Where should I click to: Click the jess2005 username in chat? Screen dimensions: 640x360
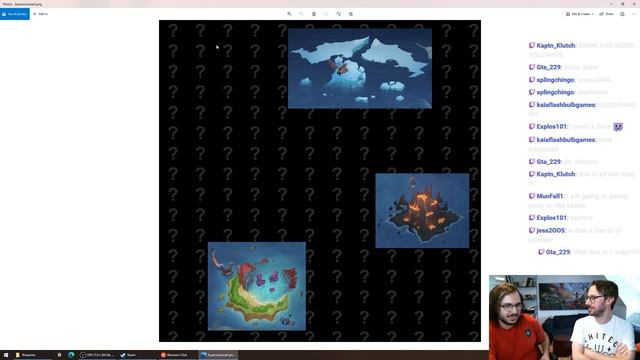tap(551, 230)
